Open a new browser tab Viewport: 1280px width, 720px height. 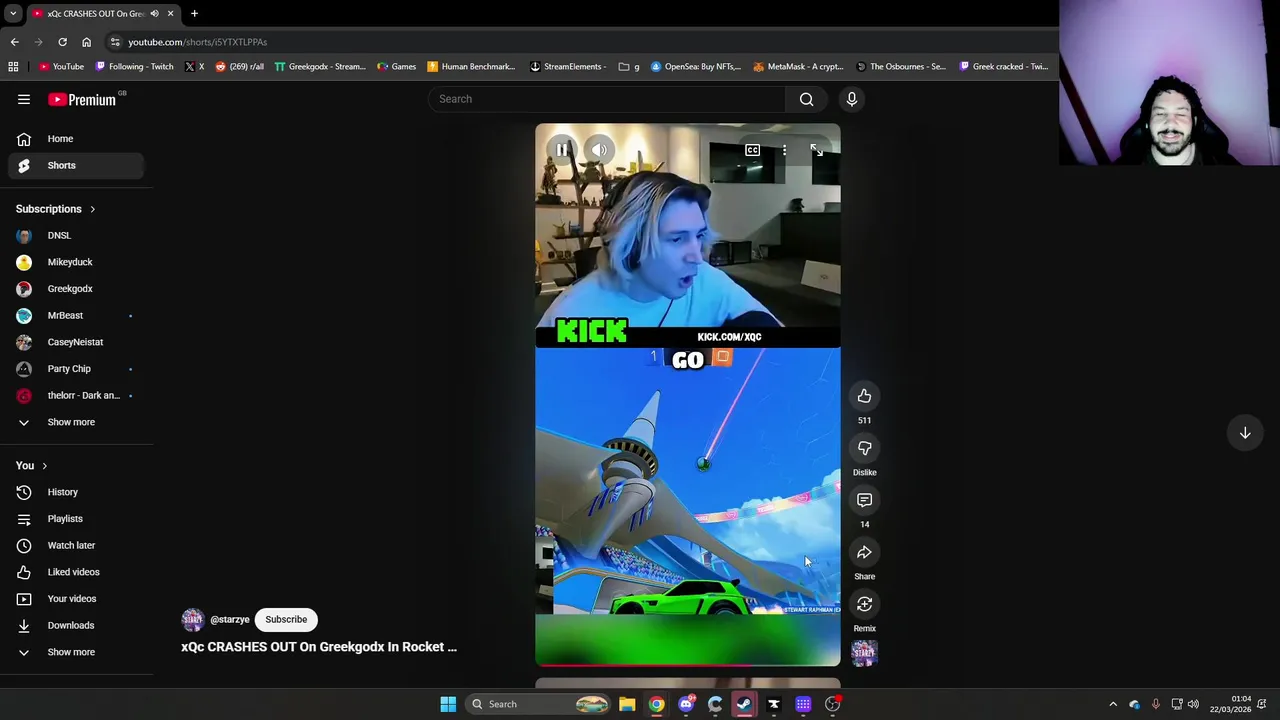(x=194, y=13)
